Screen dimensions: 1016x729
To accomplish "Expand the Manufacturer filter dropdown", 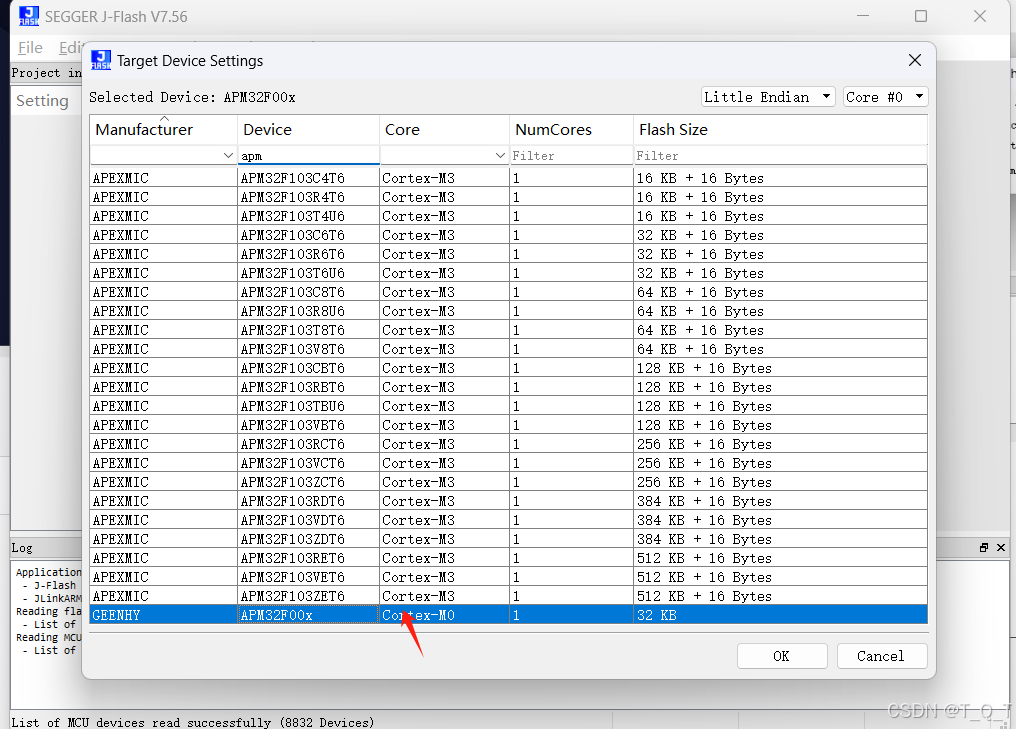I will pos(227,156).
